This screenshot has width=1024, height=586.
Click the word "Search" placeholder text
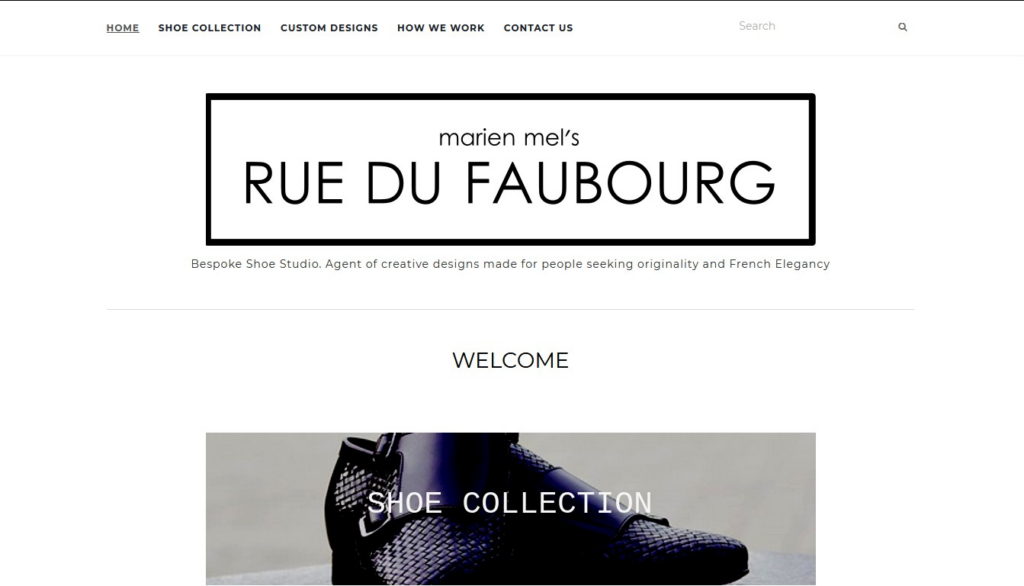click(757, 26)
